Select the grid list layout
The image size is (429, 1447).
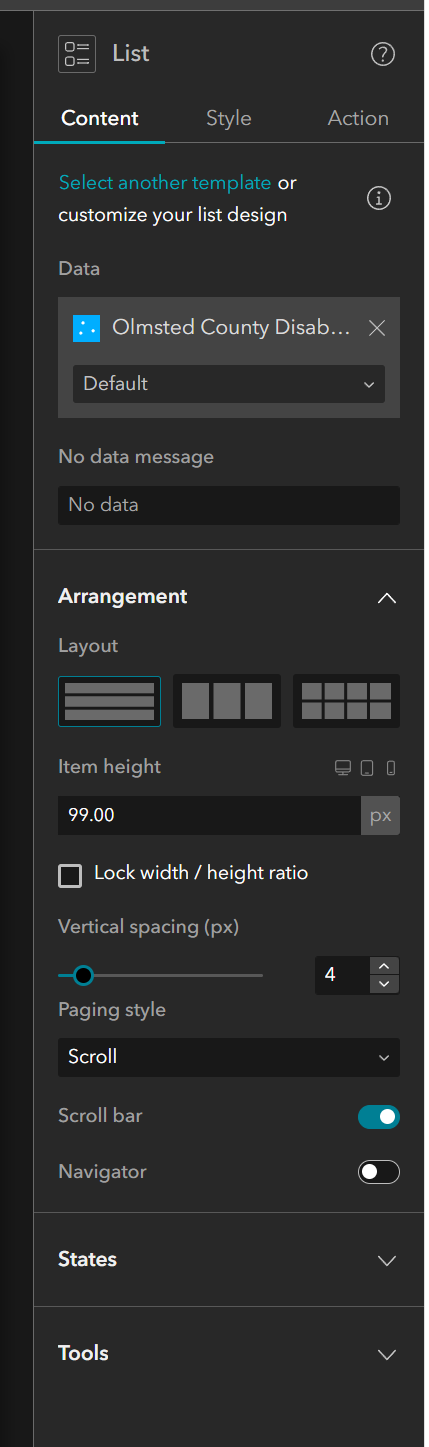click(346, 700)
